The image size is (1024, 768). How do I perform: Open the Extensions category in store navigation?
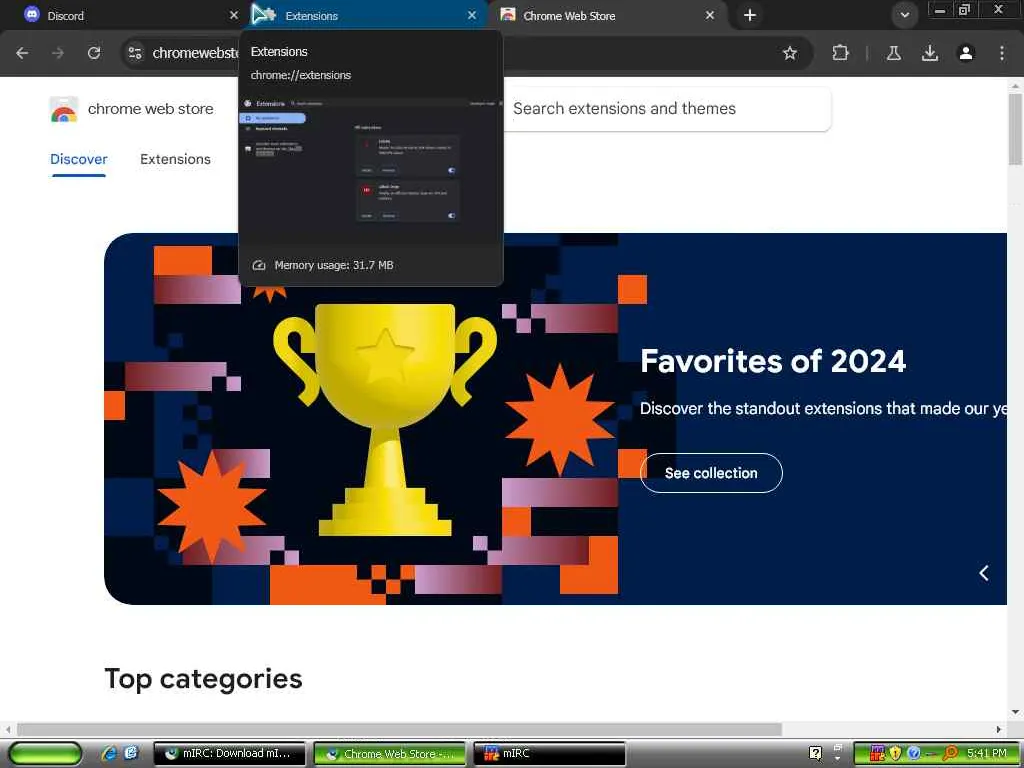click(x=175, y=159)
